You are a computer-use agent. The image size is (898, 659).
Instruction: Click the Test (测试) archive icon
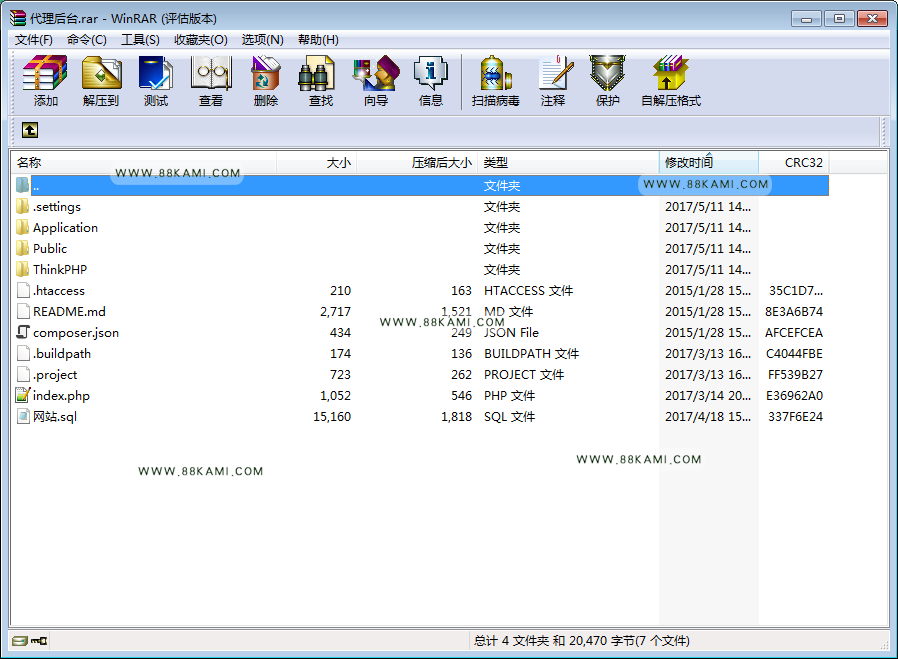point(156,73)
